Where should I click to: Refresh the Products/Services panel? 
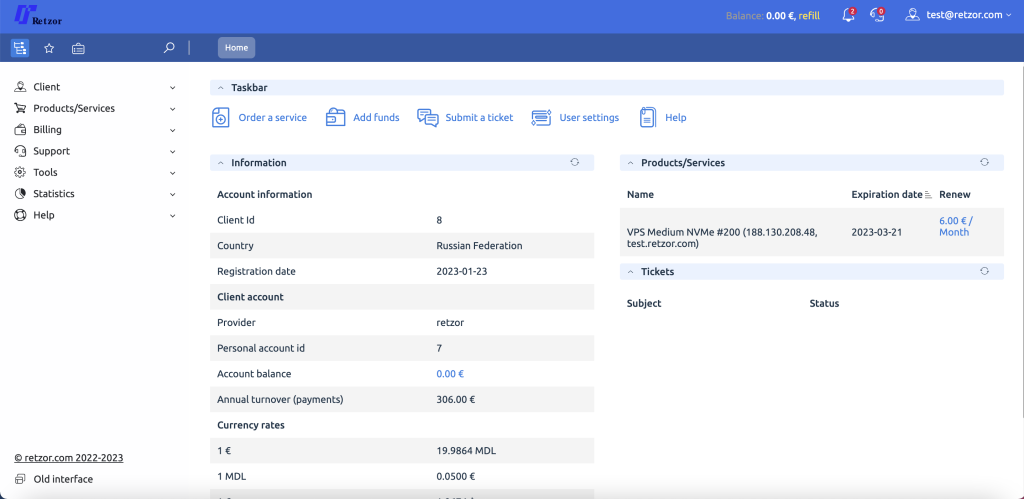984,162
